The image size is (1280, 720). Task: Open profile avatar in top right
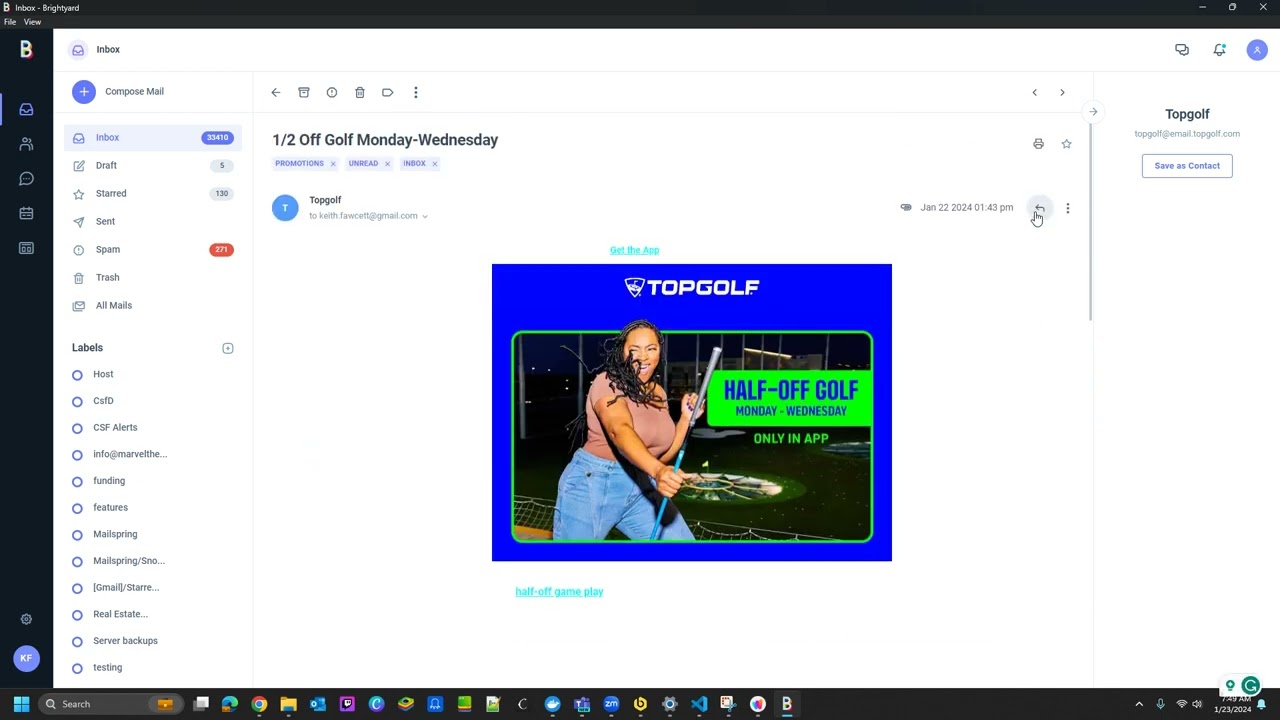tap(1257, 50)
